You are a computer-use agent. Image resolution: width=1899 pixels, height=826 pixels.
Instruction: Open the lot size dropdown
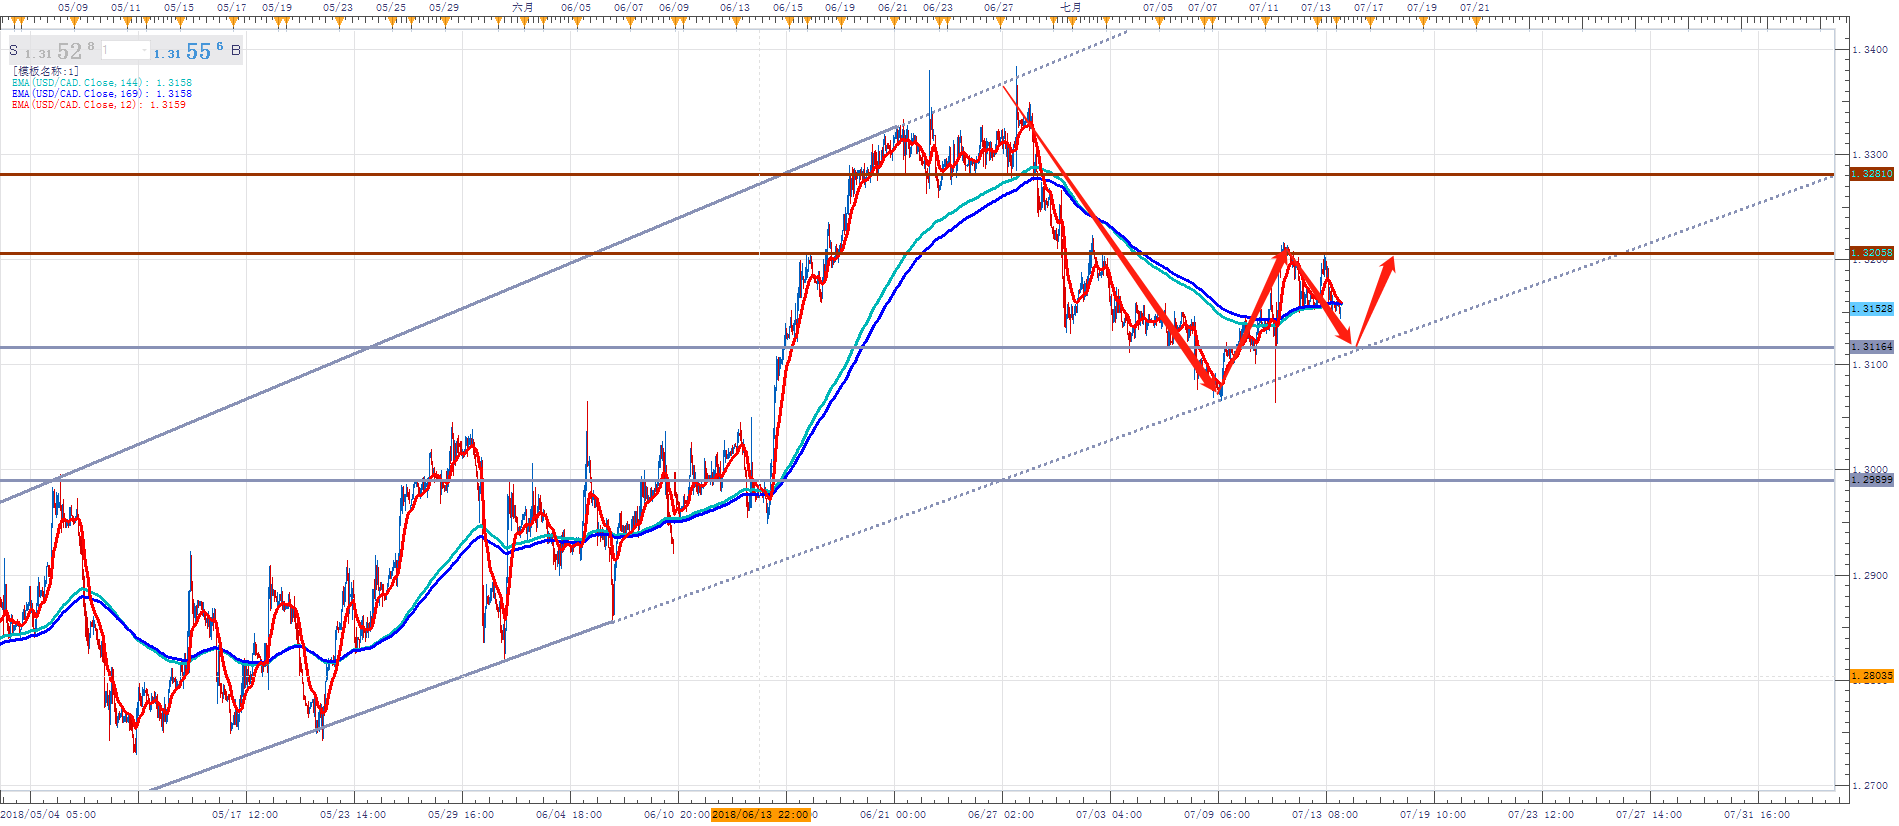125,50
